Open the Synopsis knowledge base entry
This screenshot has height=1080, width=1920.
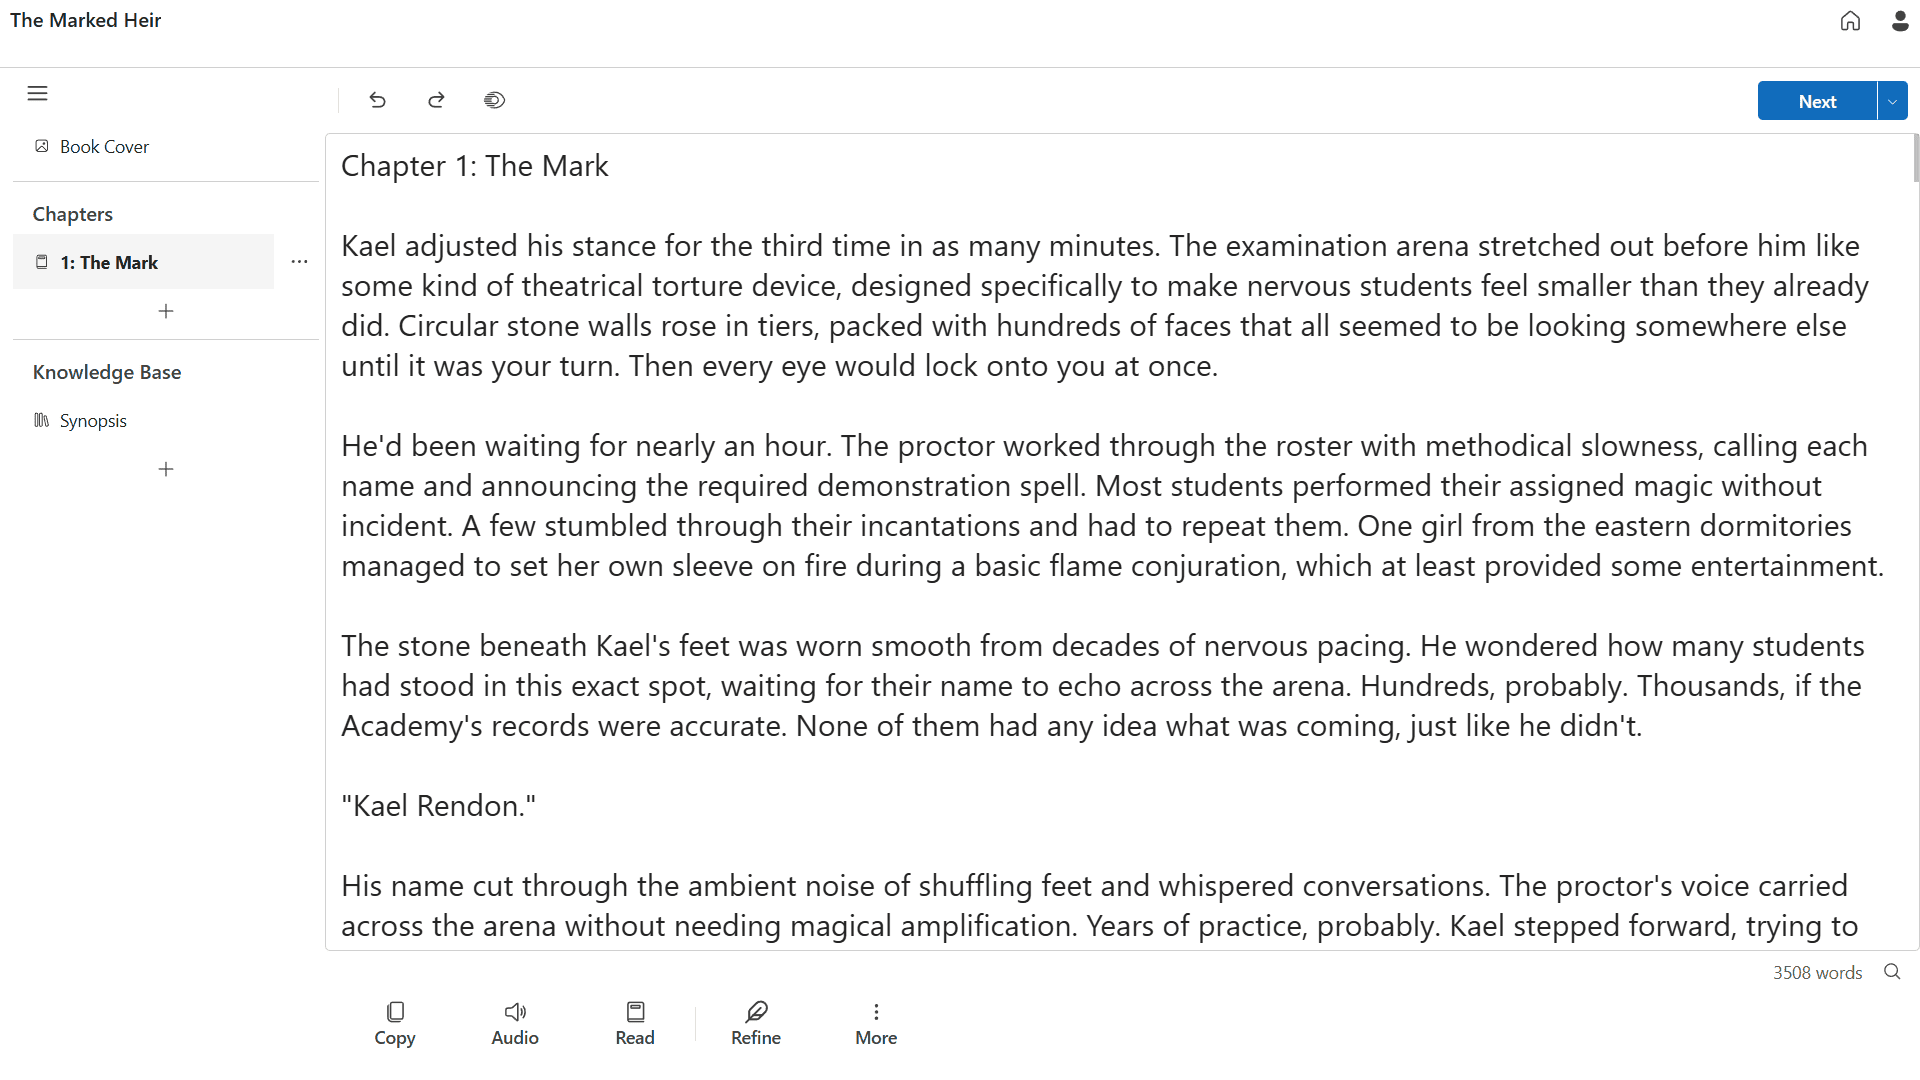click(x=93, y=421)
